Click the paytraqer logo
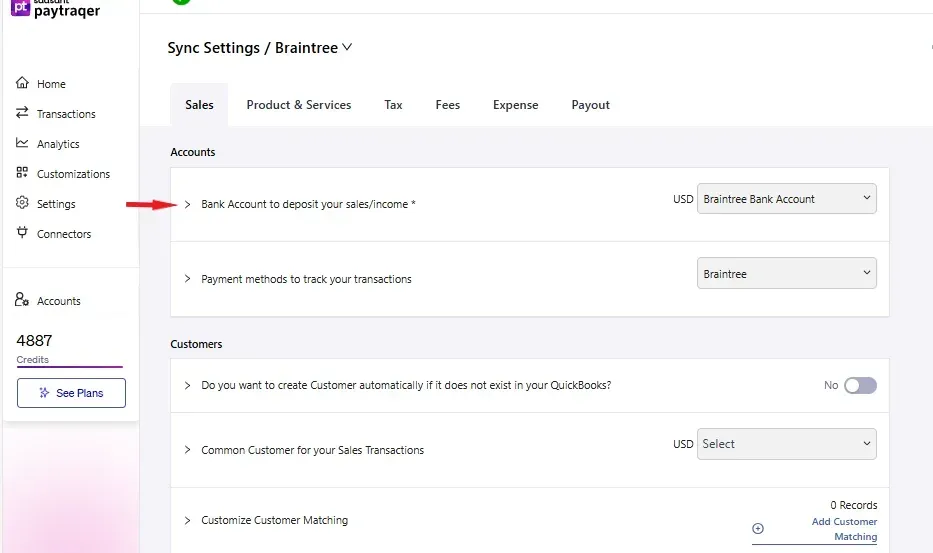The image size is (933, 553). tap(55, 9)
